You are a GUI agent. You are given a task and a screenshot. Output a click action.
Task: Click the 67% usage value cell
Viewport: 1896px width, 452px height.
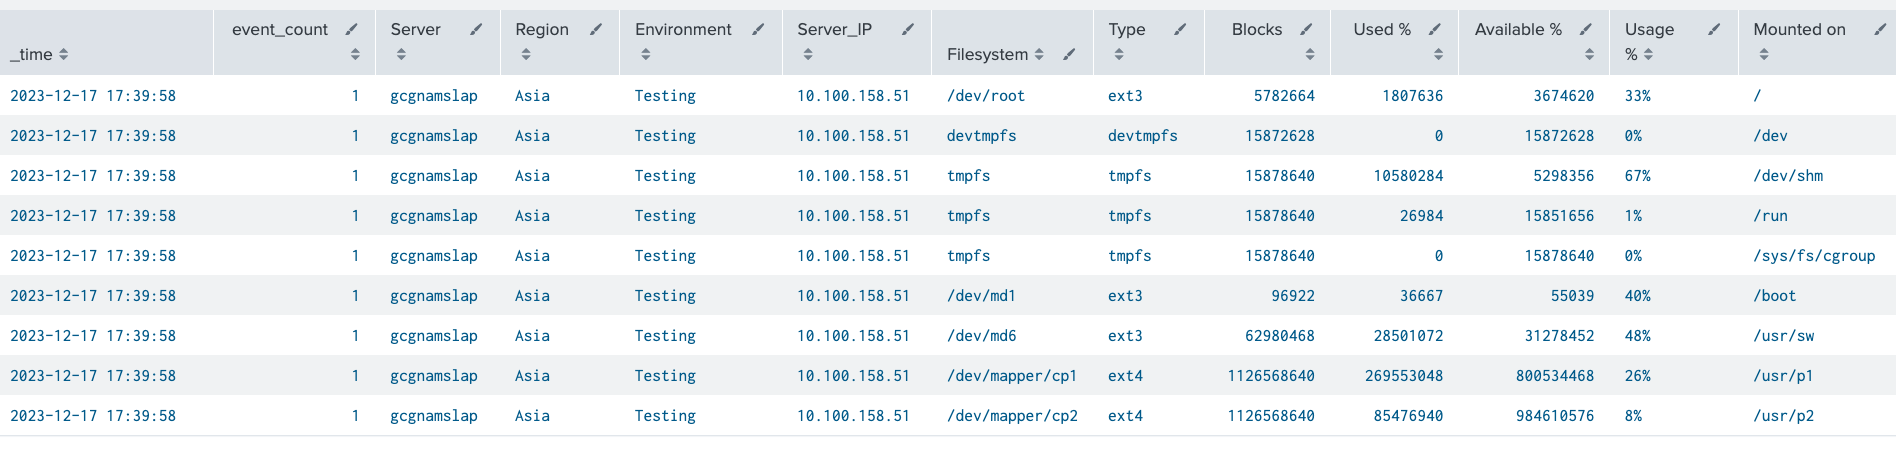1637,176
